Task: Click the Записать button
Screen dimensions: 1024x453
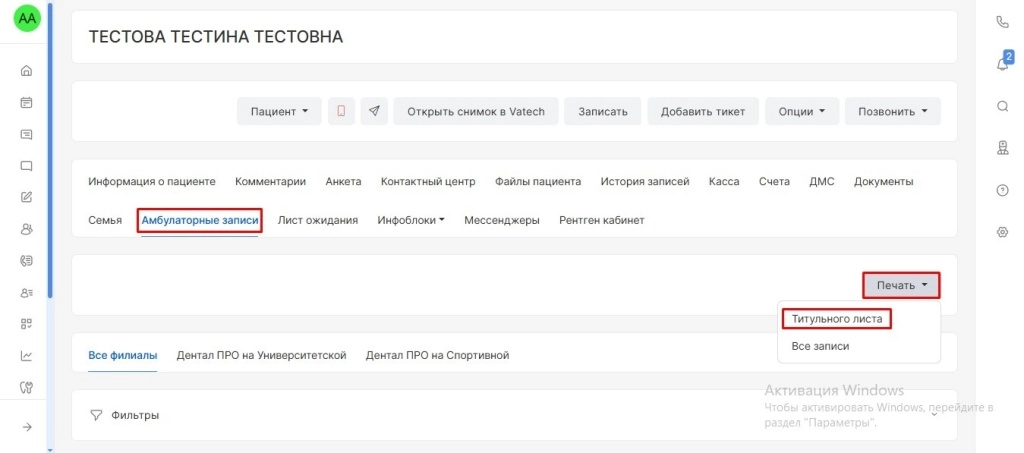Action: coord(602,111)
